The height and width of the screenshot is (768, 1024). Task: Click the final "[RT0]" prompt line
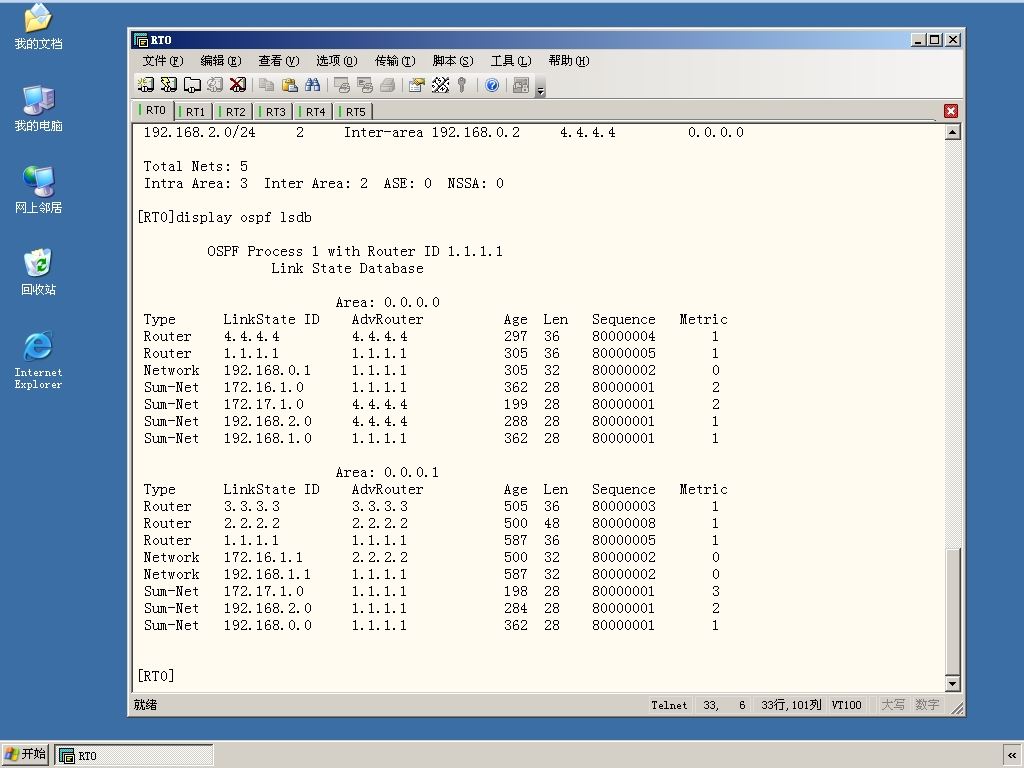pos(156,676)
